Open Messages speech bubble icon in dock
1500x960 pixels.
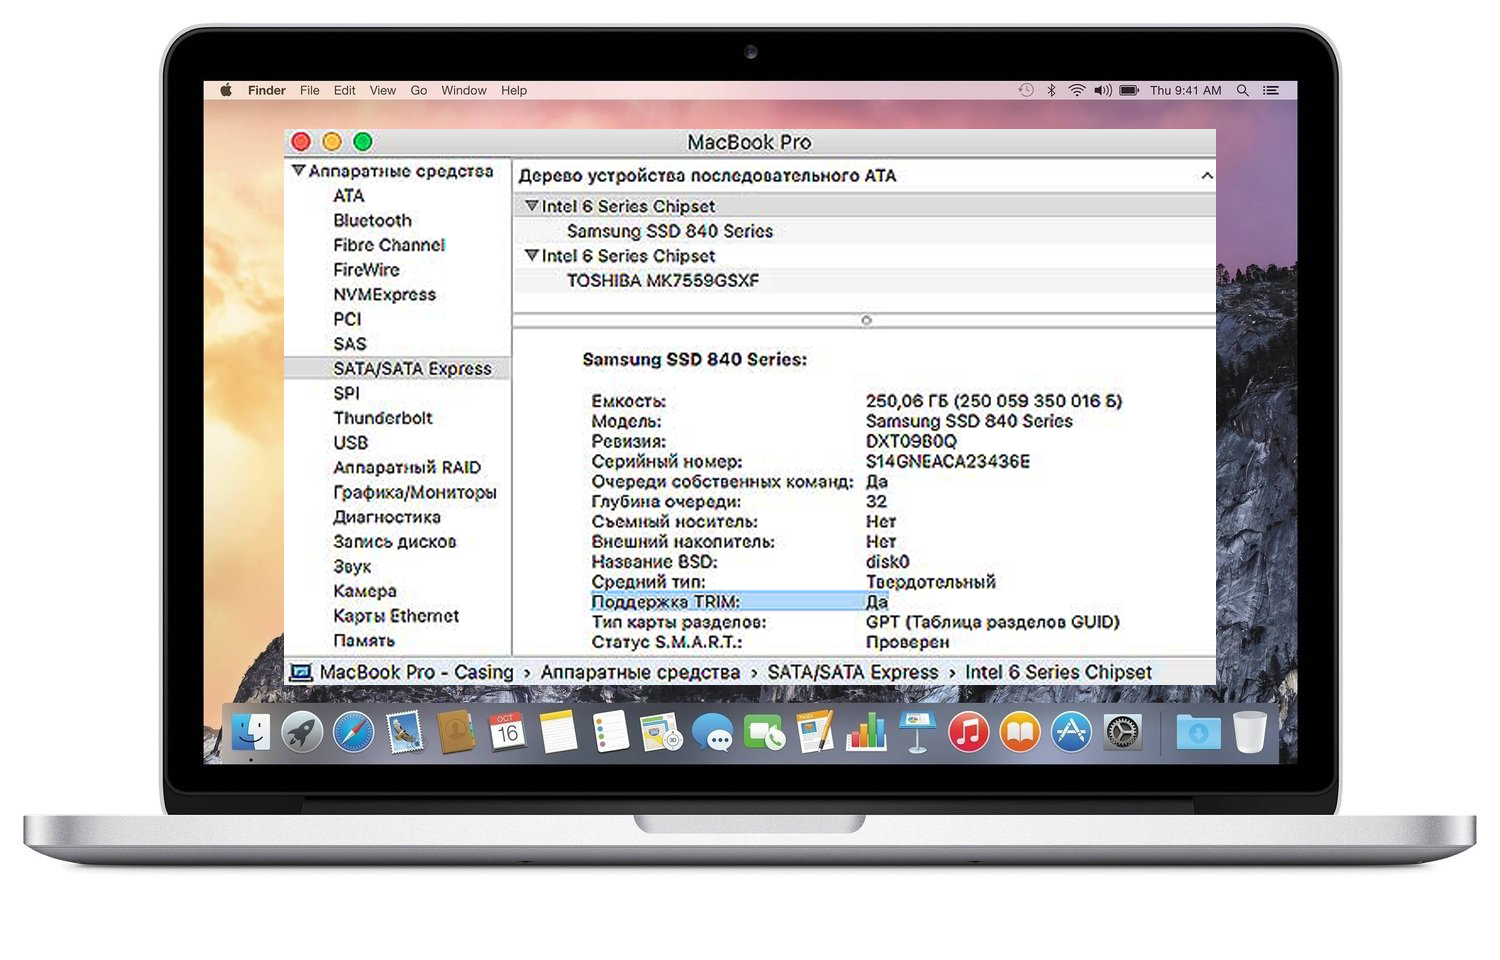point(713,733)
